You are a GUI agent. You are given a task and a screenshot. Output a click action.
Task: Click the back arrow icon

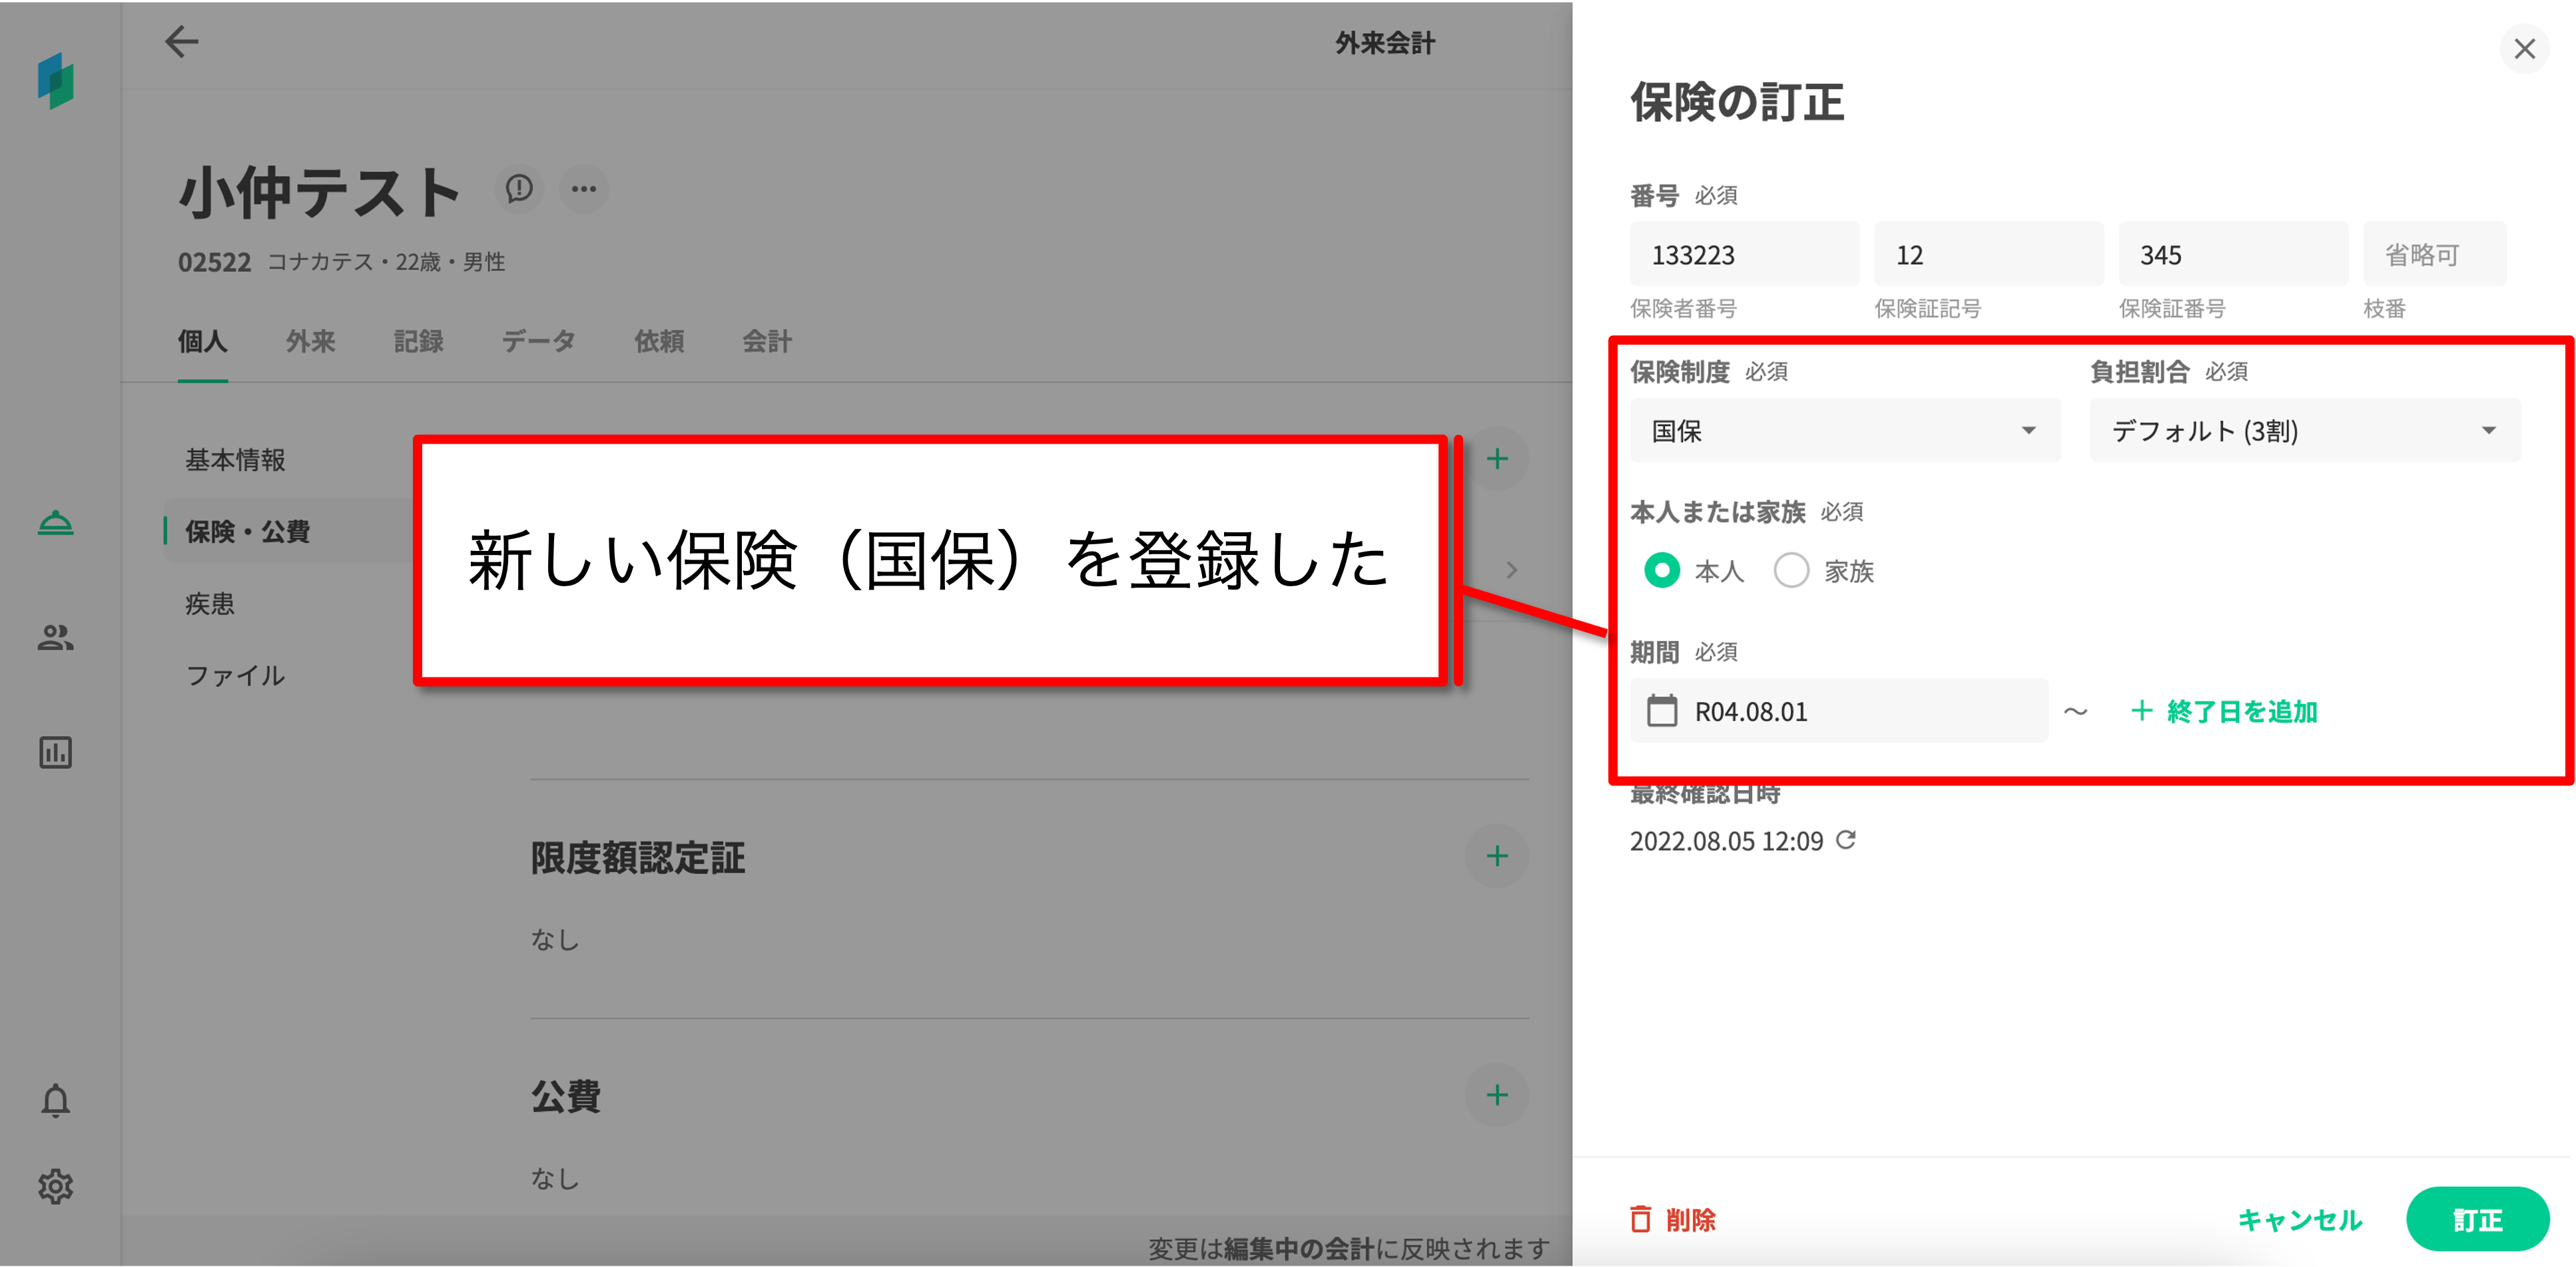pos(181,42)
